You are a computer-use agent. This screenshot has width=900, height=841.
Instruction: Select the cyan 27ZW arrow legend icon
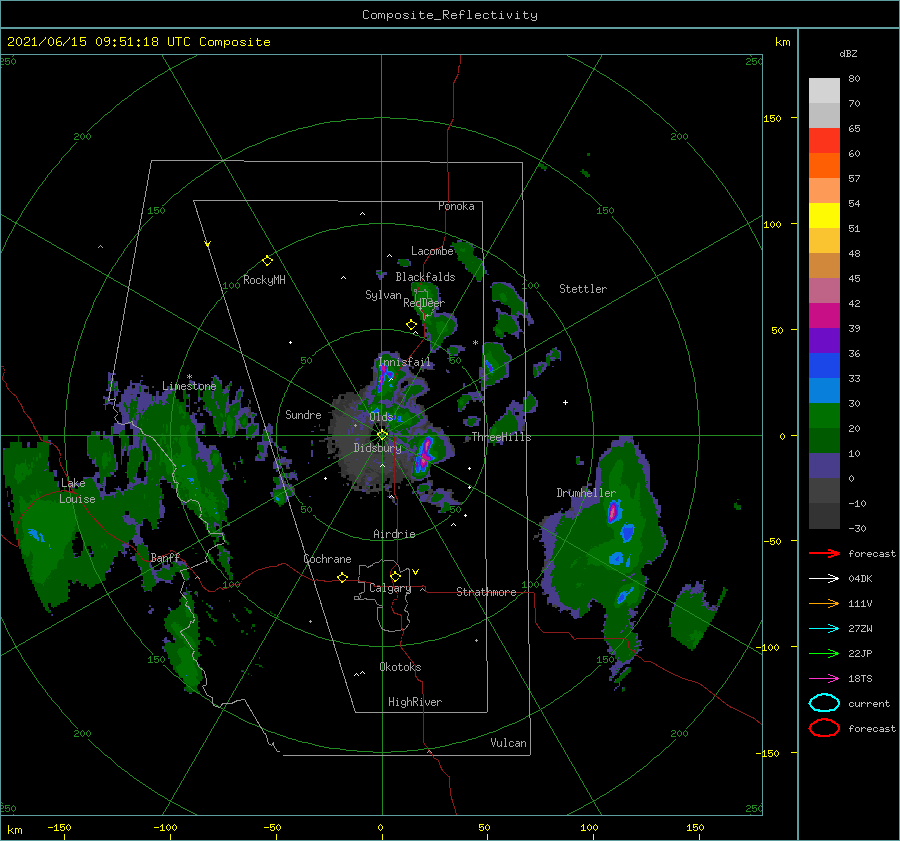[824, 629]
